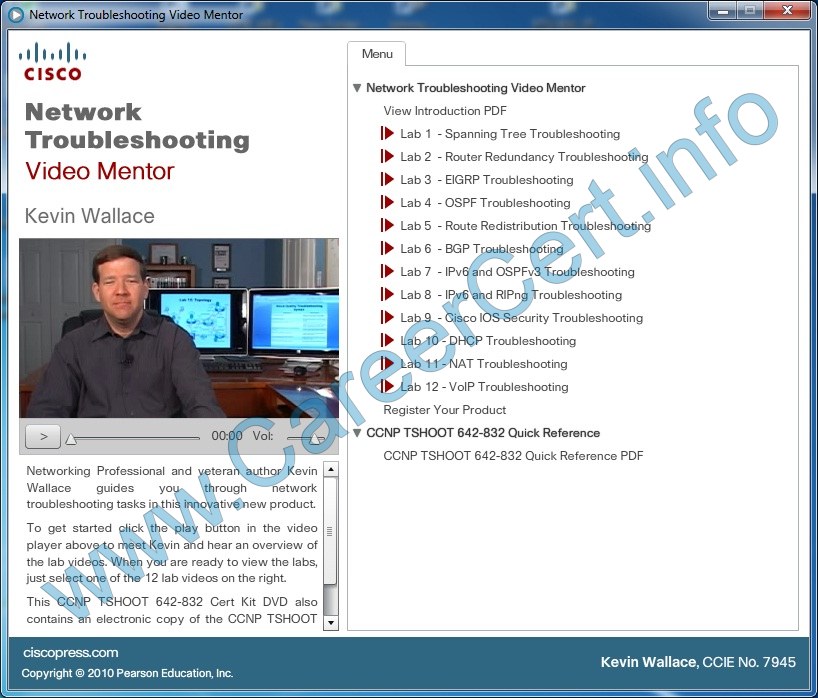Select the red arrow icon beside Lab 1

(387, 134)
